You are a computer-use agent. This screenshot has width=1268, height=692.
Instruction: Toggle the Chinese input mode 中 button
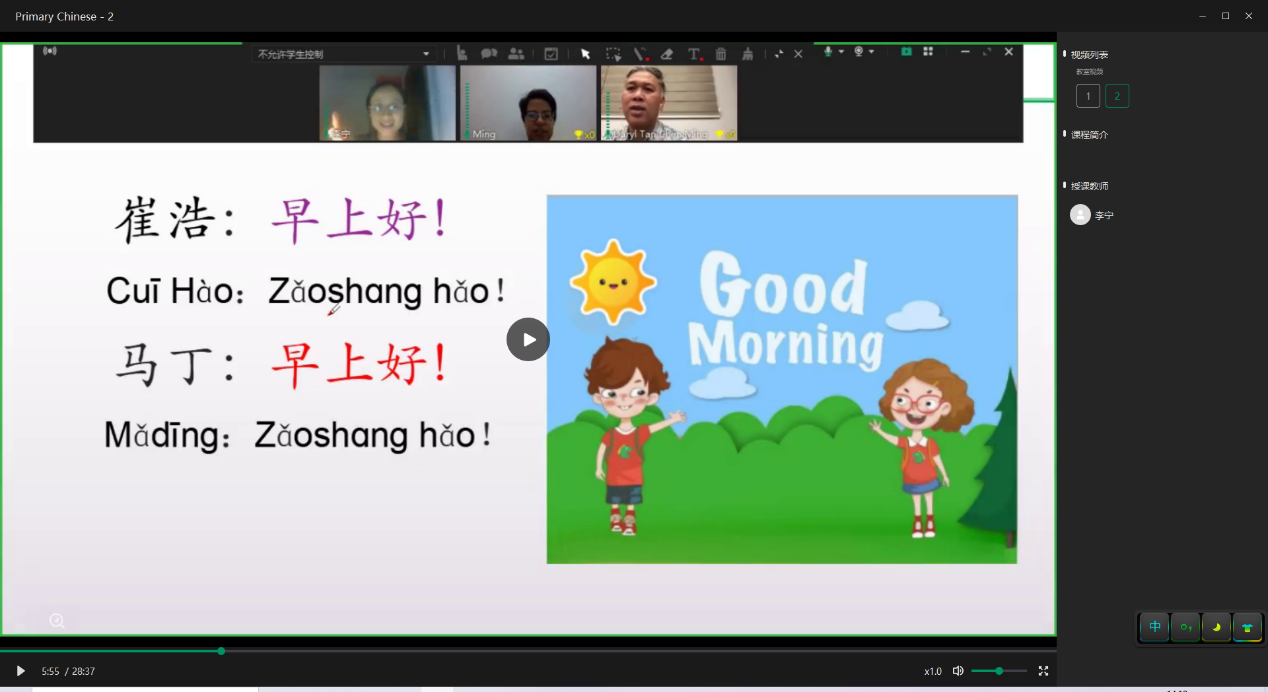click(1155, 627)
